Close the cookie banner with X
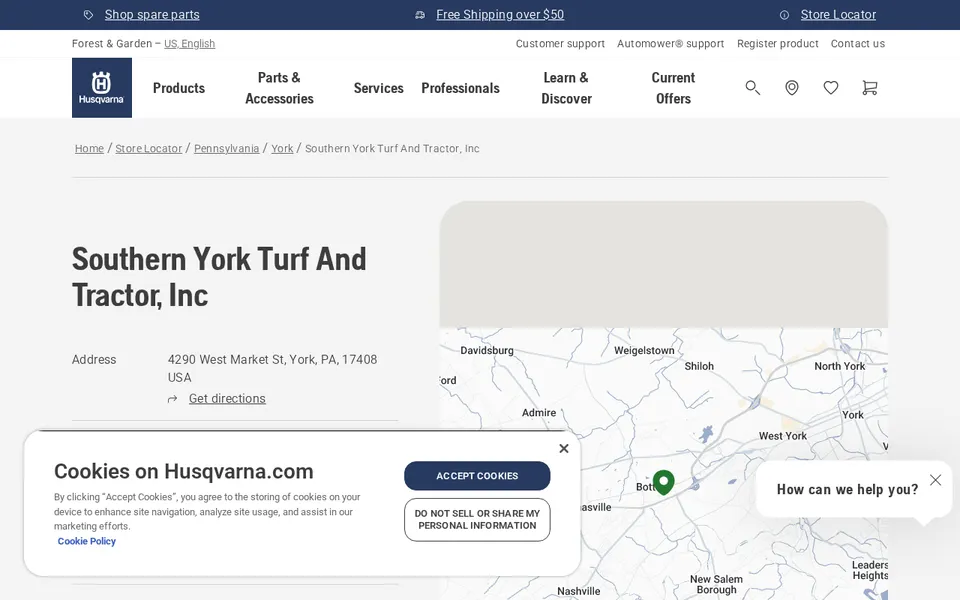Screen dimensions: 960x600 coord(564,448)
